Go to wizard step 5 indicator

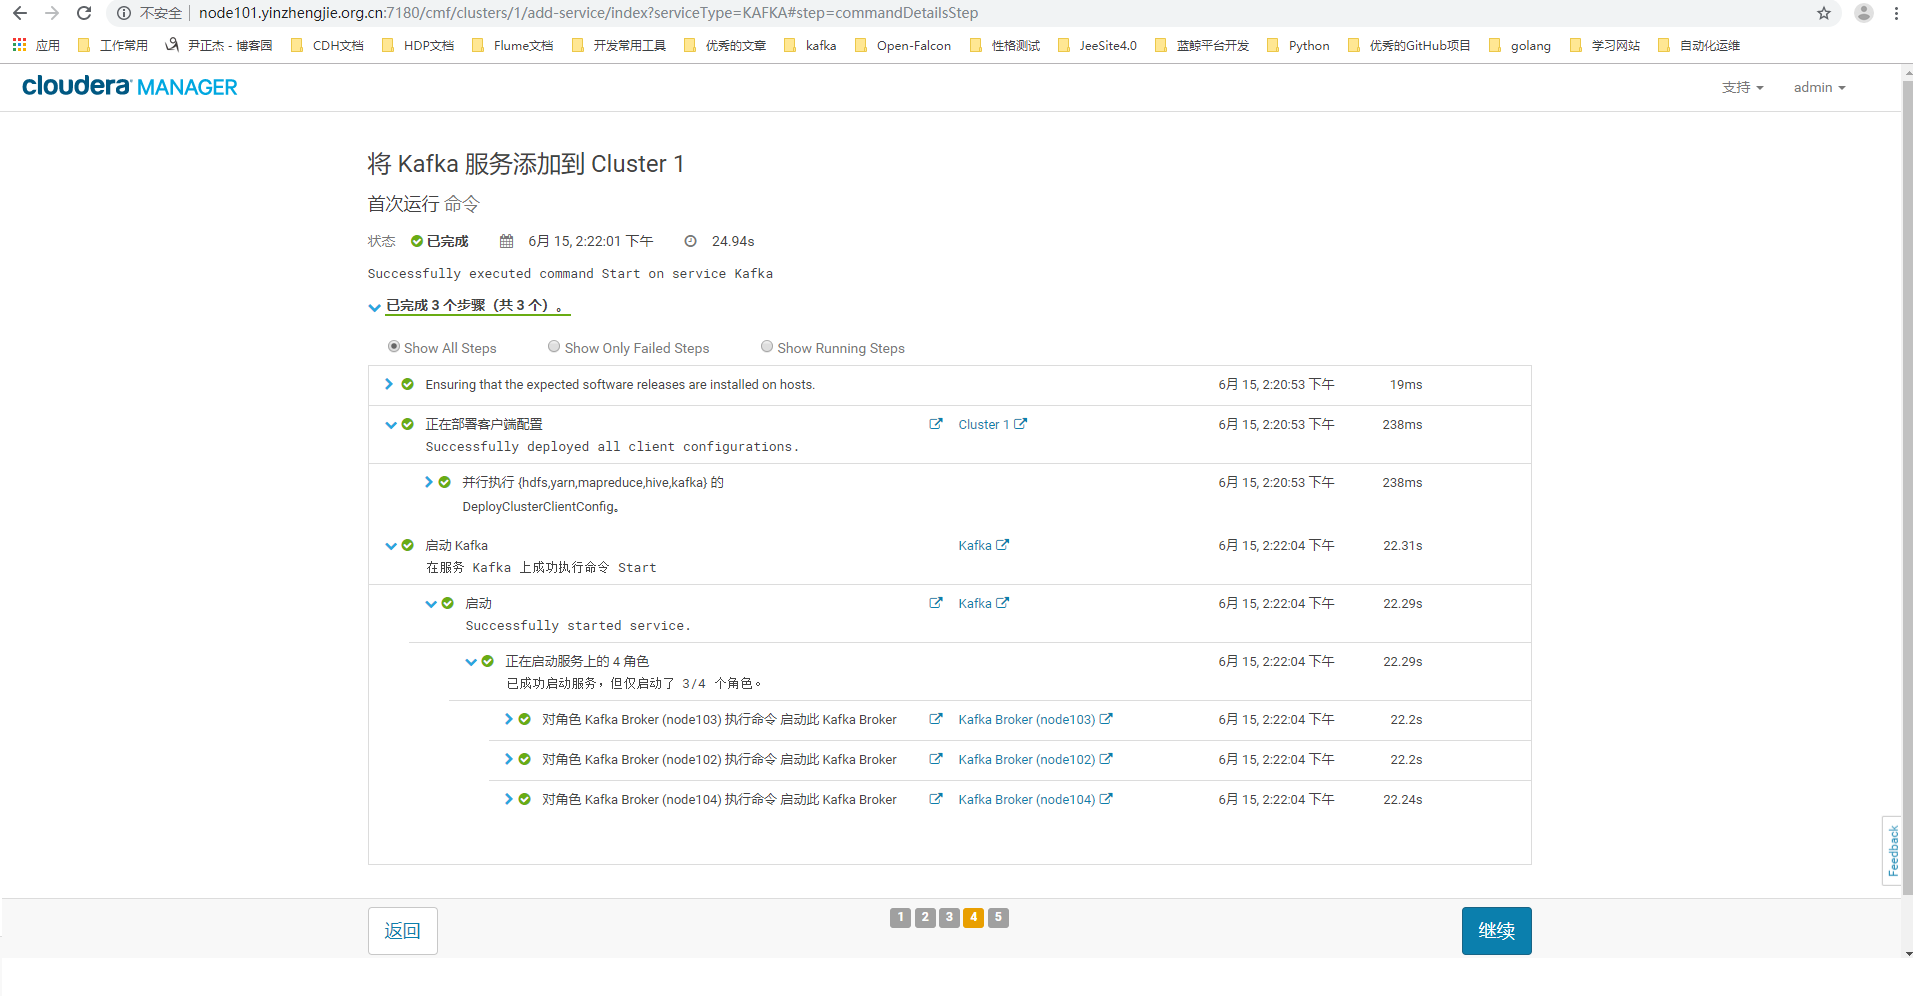click(x=998, y=917)
